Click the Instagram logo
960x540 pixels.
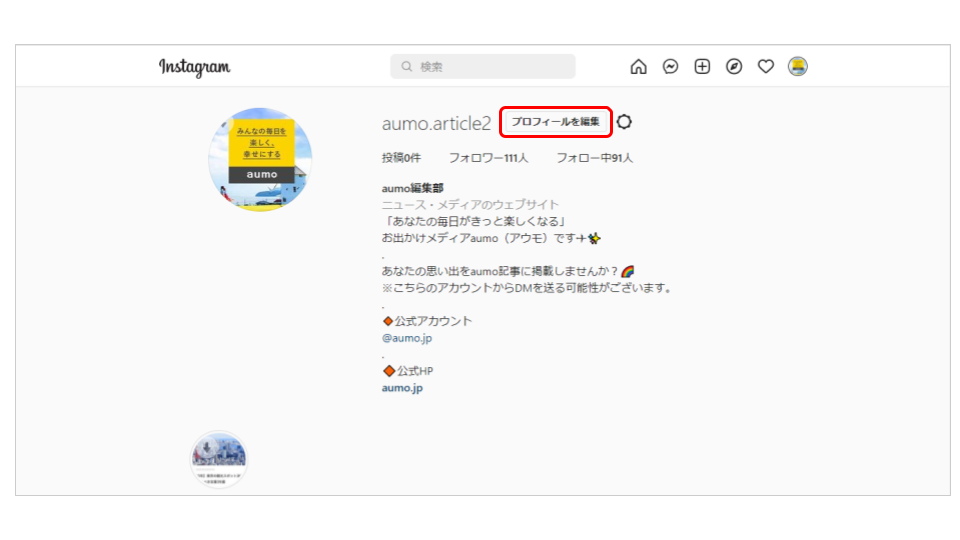(195, 67)
